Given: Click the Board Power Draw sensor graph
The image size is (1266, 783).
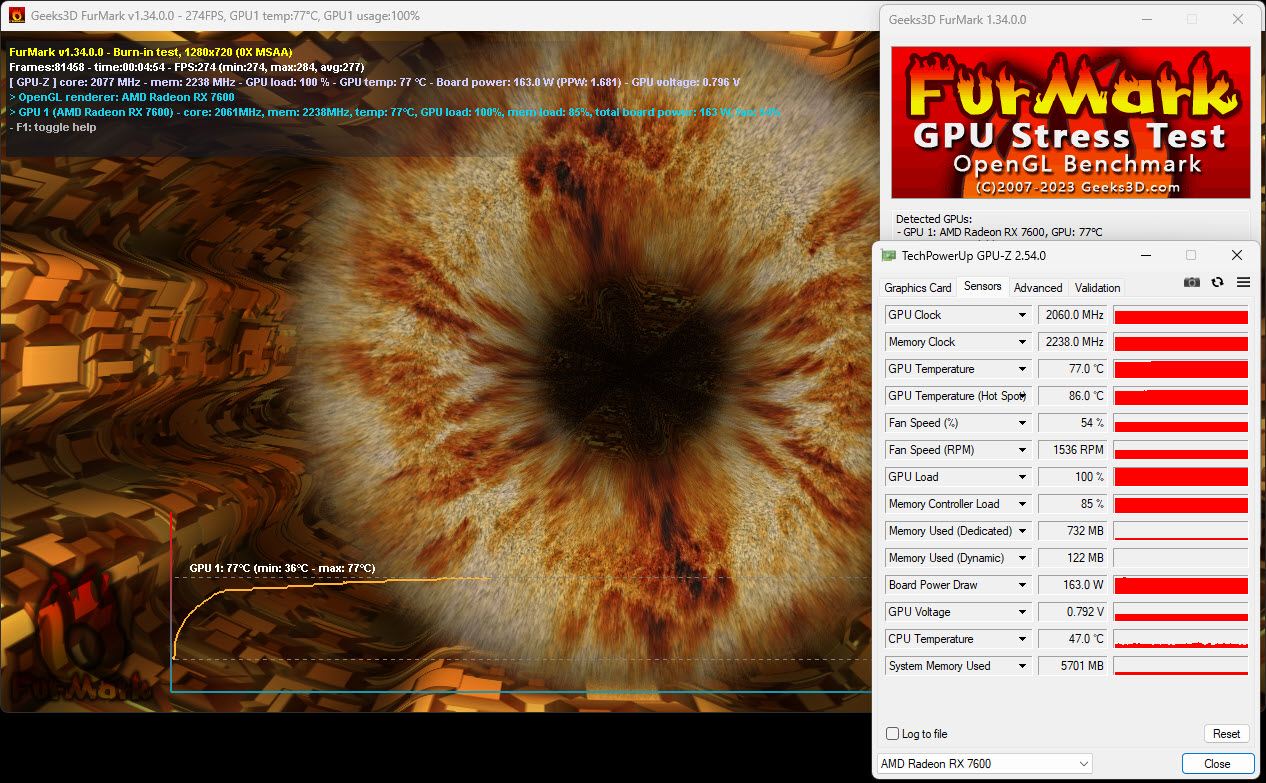Looking at the screenshot, I should click(x=1181, y=585).
